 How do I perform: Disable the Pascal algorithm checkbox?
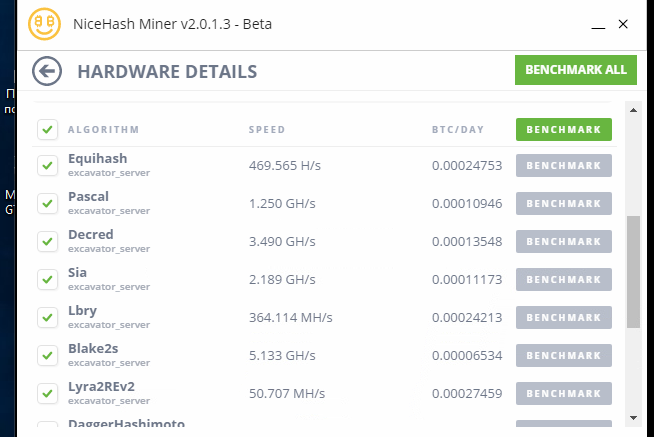(47, 203)
